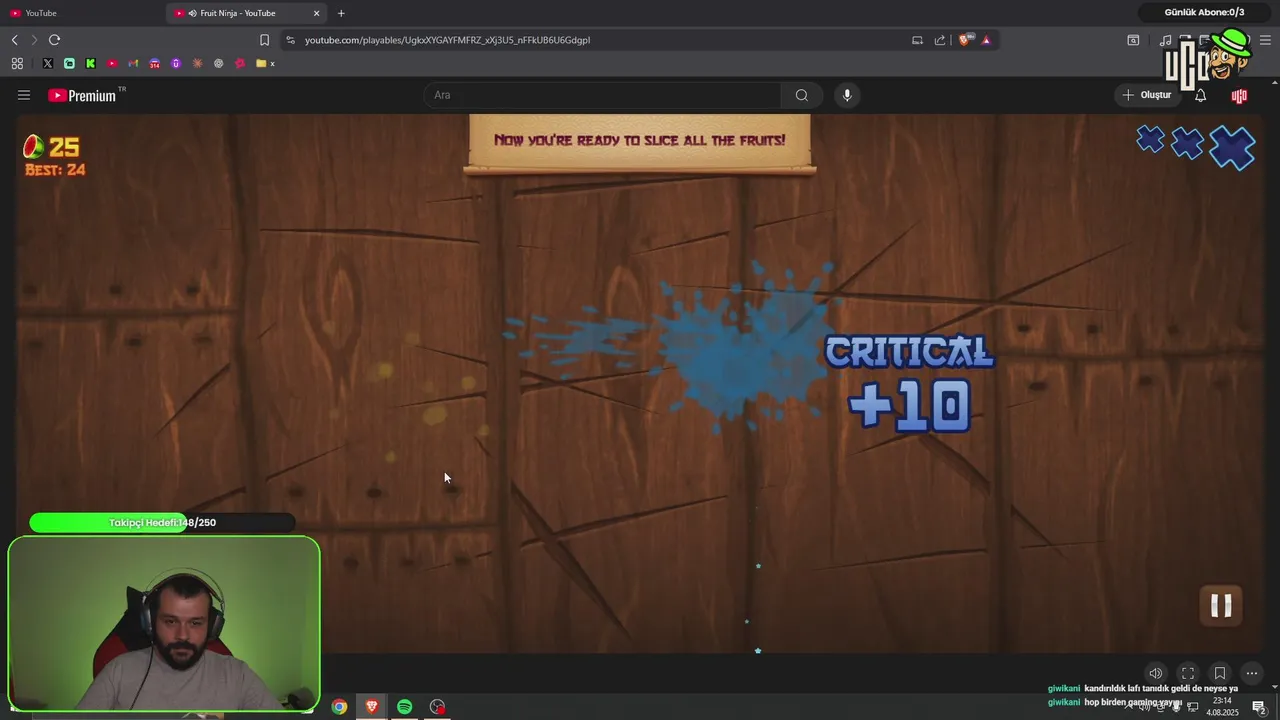Click the BEST: 24 label
Image resolution: width=1280 pixels, height=720 pixels.
[55, 170]
